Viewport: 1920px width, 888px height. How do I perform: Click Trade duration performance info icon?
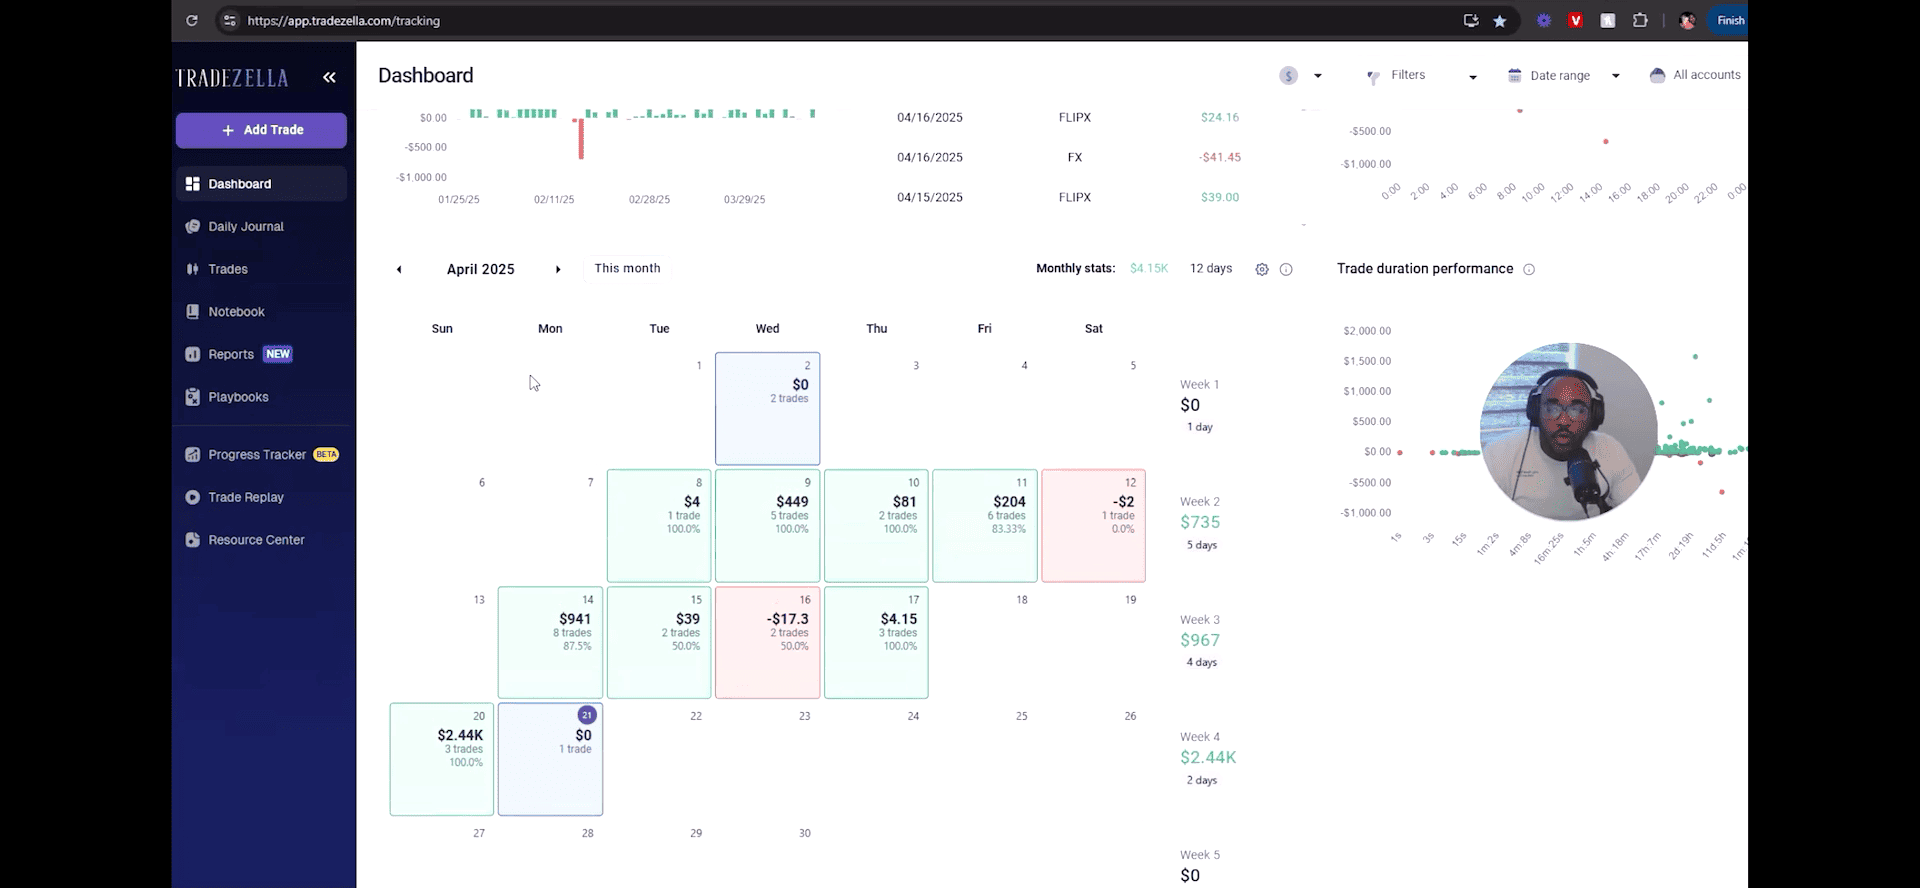click(1529, 270)
